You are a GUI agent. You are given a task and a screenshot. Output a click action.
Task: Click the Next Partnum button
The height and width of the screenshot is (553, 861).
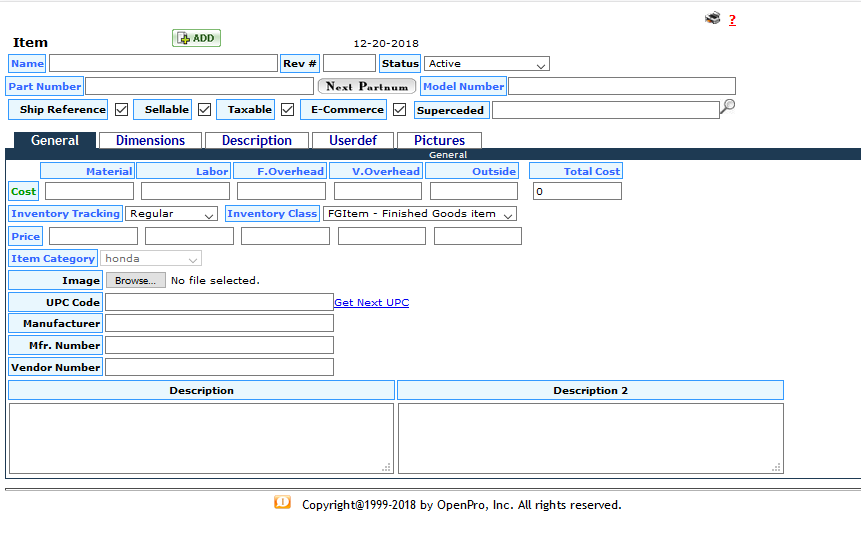point(366,87)
